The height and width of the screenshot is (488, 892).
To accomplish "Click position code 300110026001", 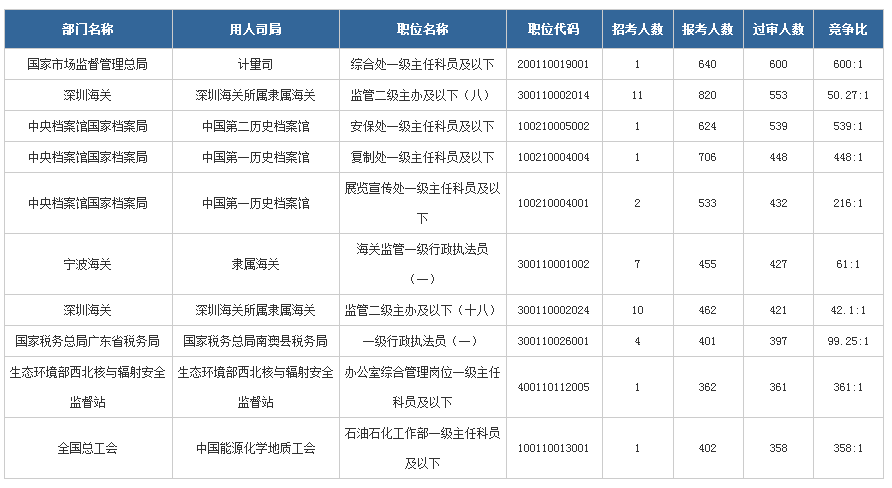I will [554, 341].
